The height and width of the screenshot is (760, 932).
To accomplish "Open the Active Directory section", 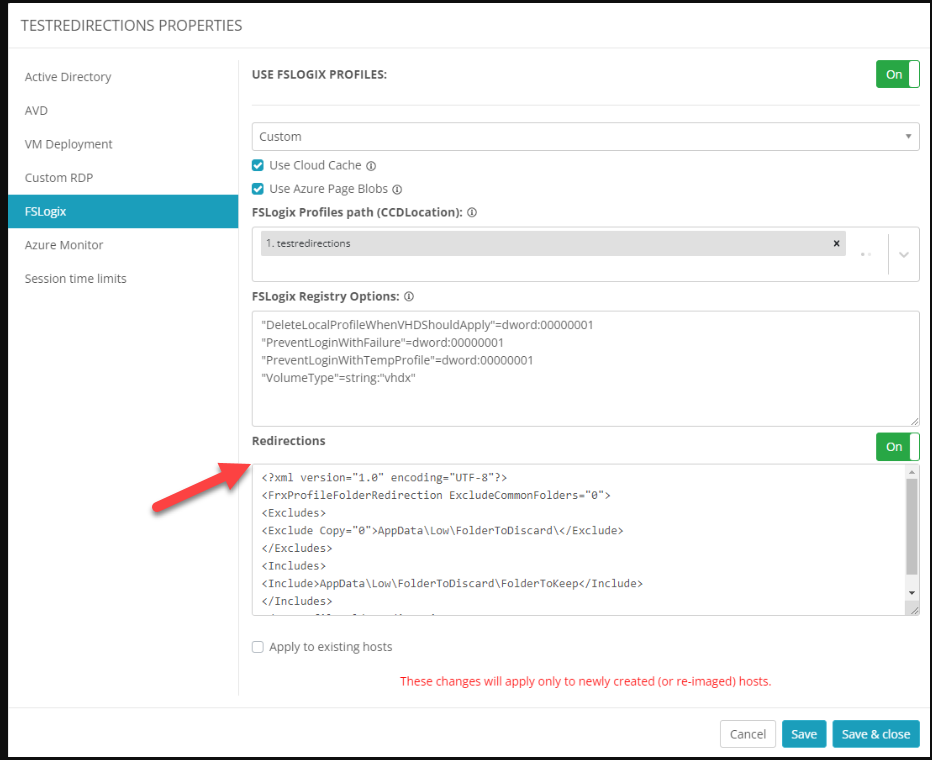I will coord(68,77).
